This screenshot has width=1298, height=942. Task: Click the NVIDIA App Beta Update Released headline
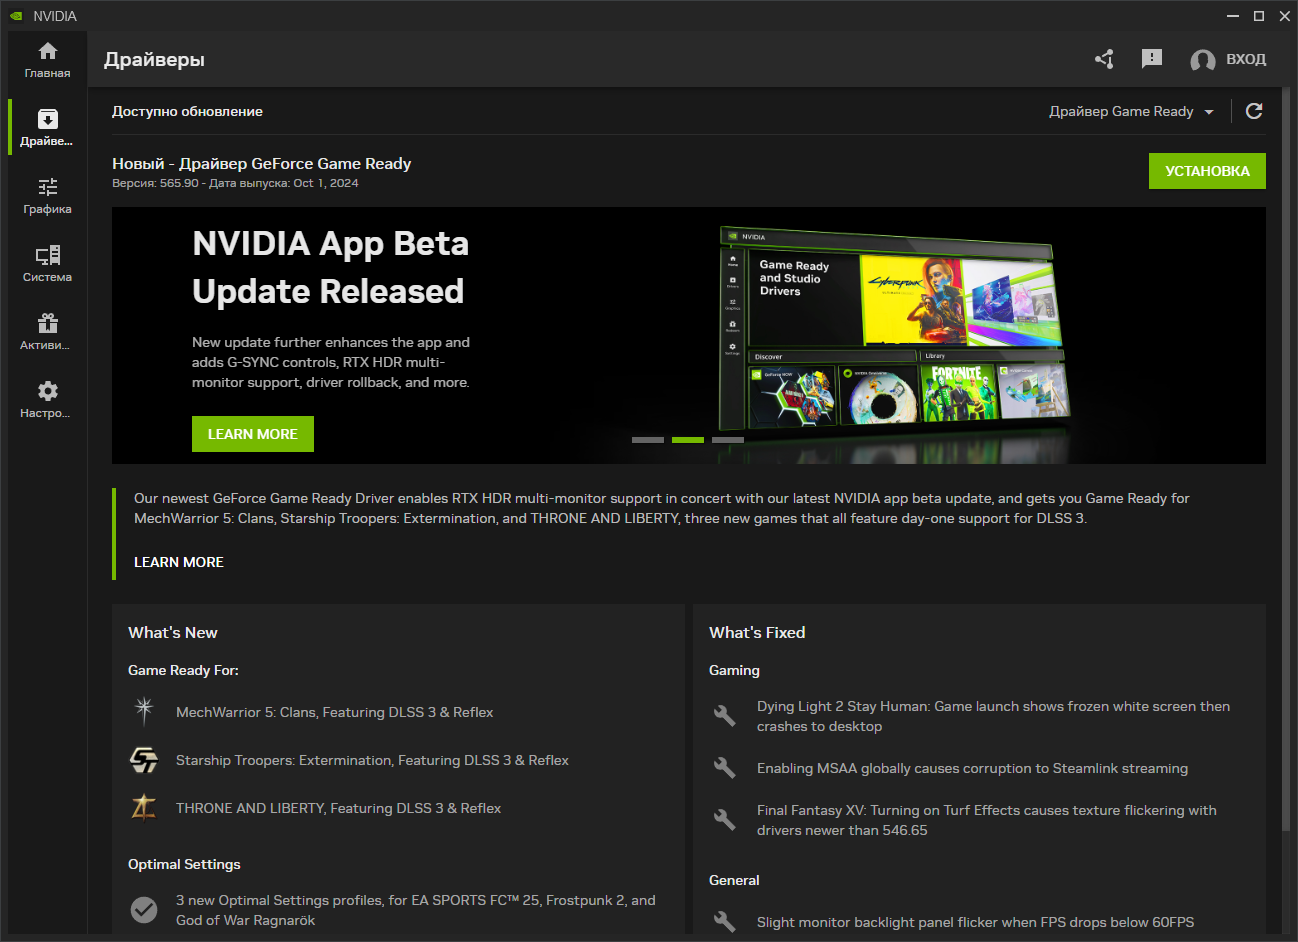coord(331,267)
